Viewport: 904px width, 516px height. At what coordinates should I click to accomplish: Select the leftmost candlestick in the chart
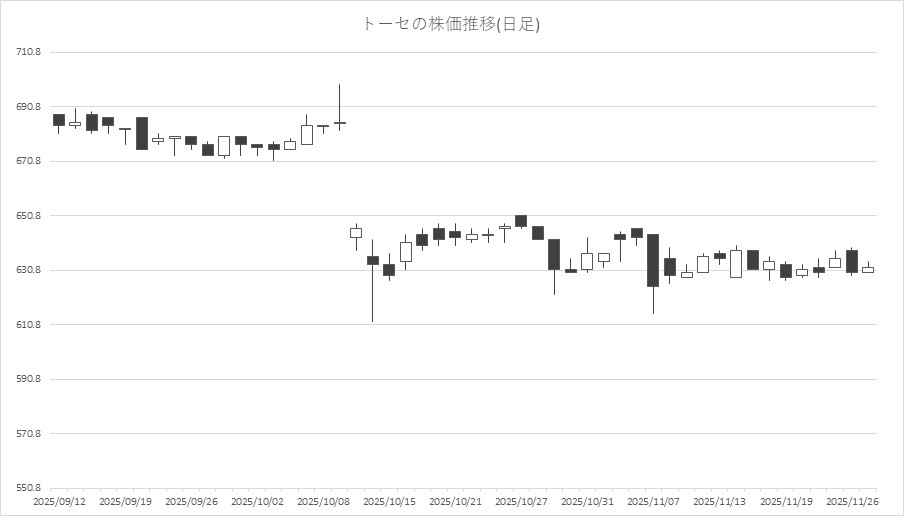59,120
